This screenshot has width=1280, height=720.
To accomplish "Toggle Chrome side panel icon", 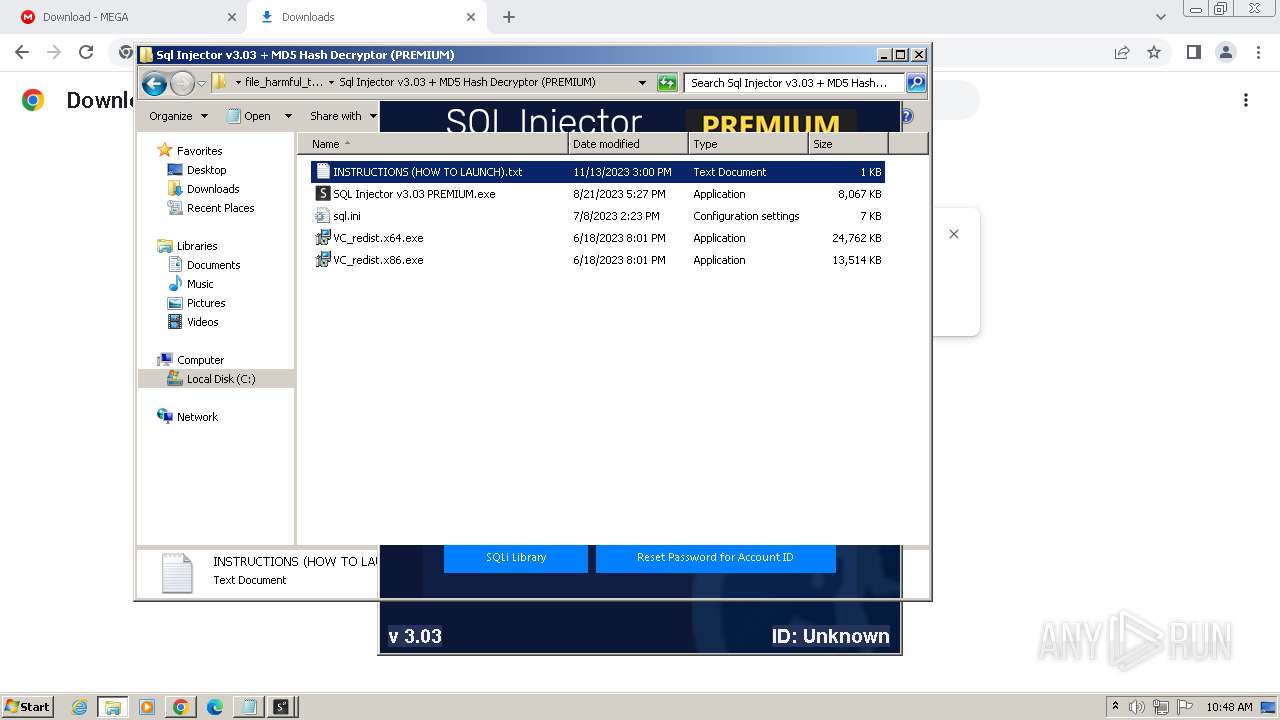I will [1193, 52].
